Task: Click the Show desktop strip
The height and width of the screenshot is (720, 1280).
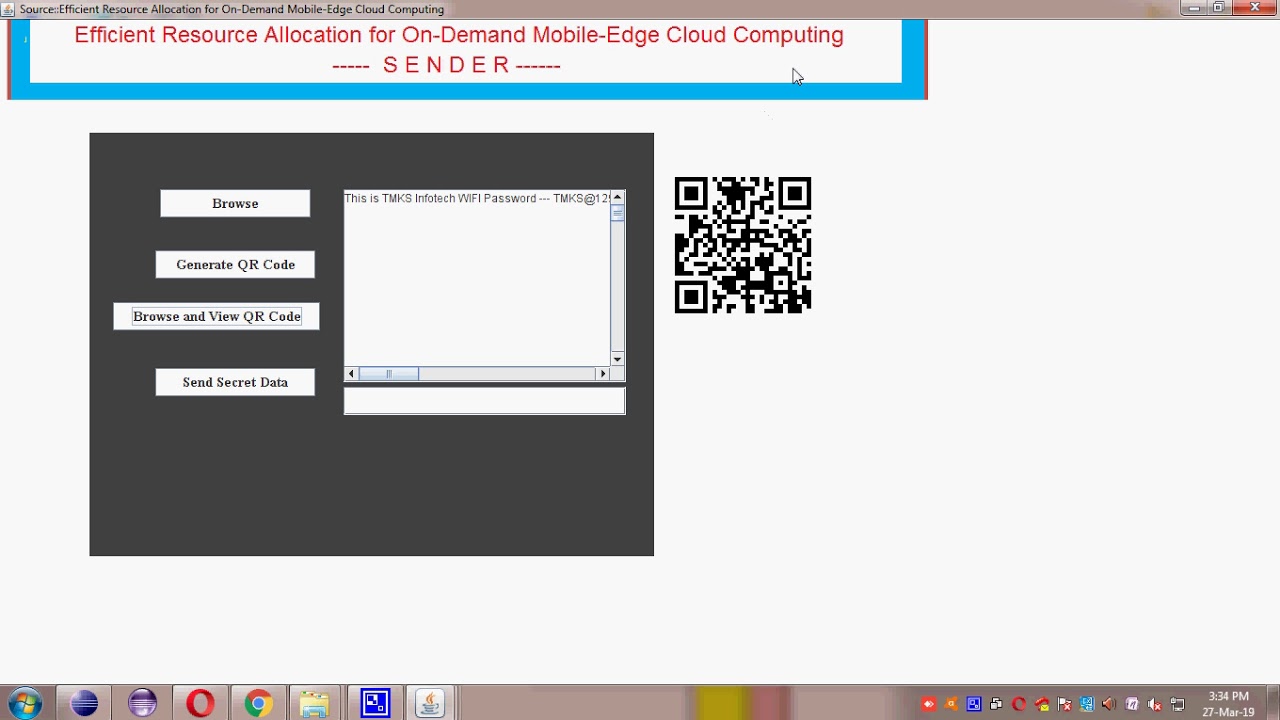Action: (x=1272, y=704)
